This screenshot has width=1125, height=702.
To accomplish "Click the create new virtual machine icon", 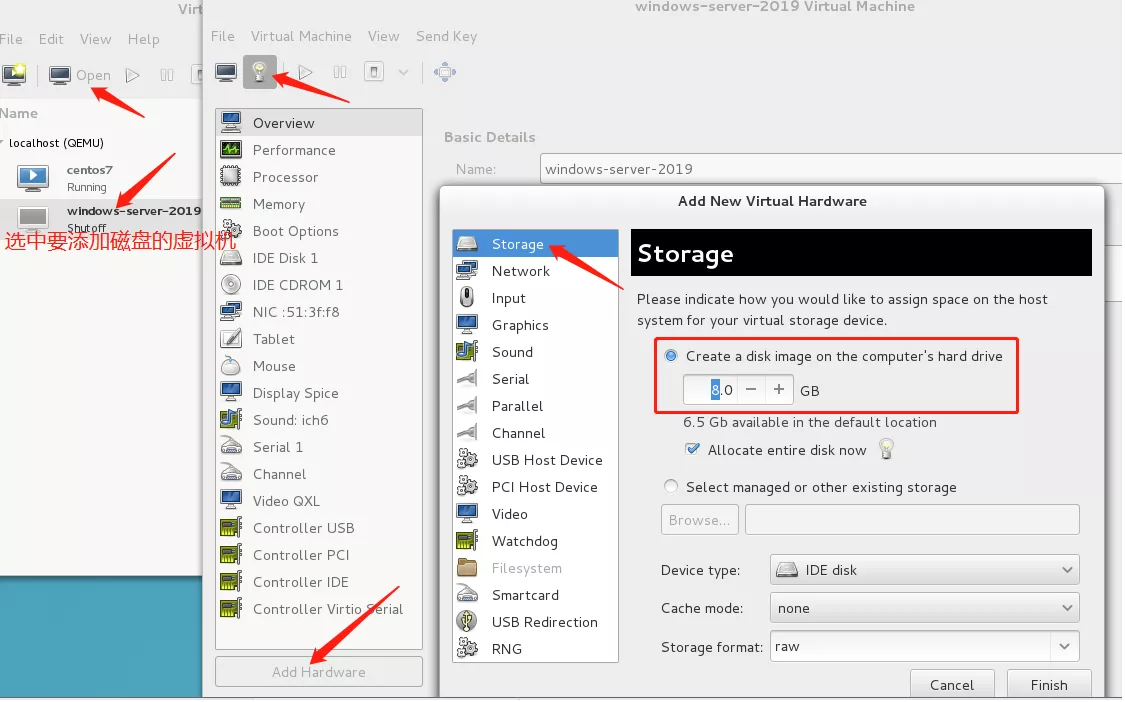I will 14,75.
